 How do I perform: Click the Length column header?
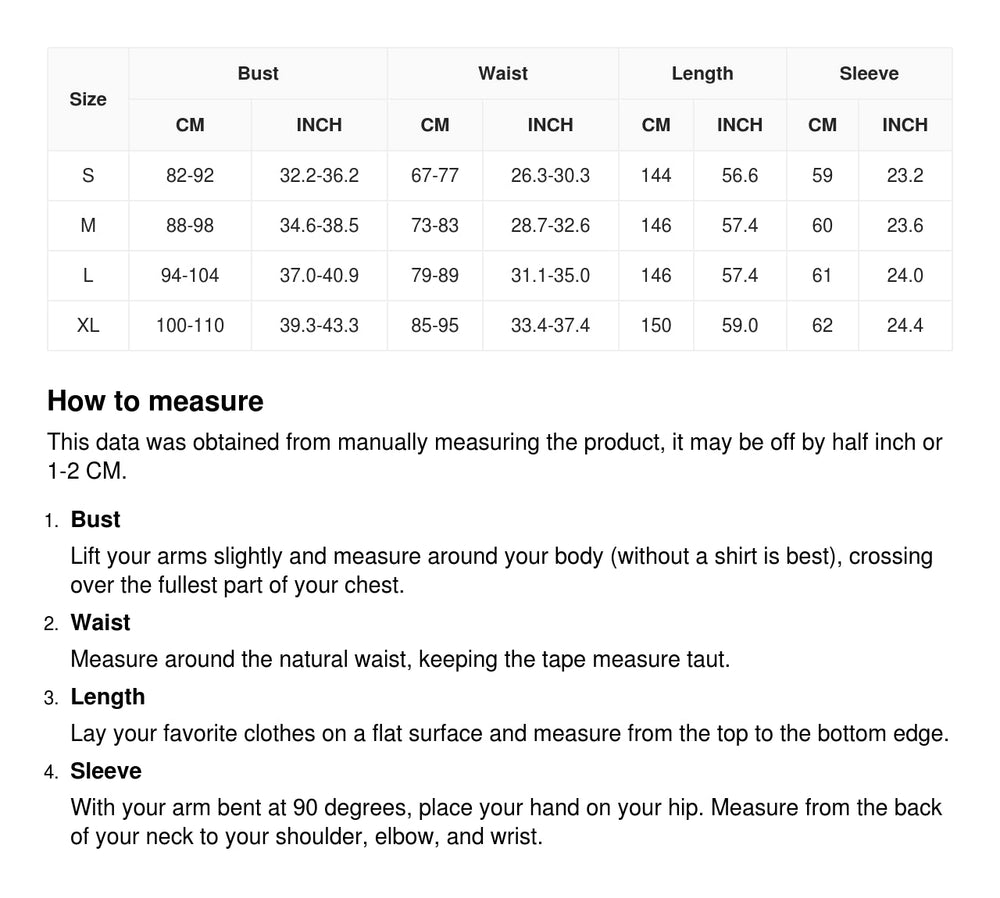(702, 74)
